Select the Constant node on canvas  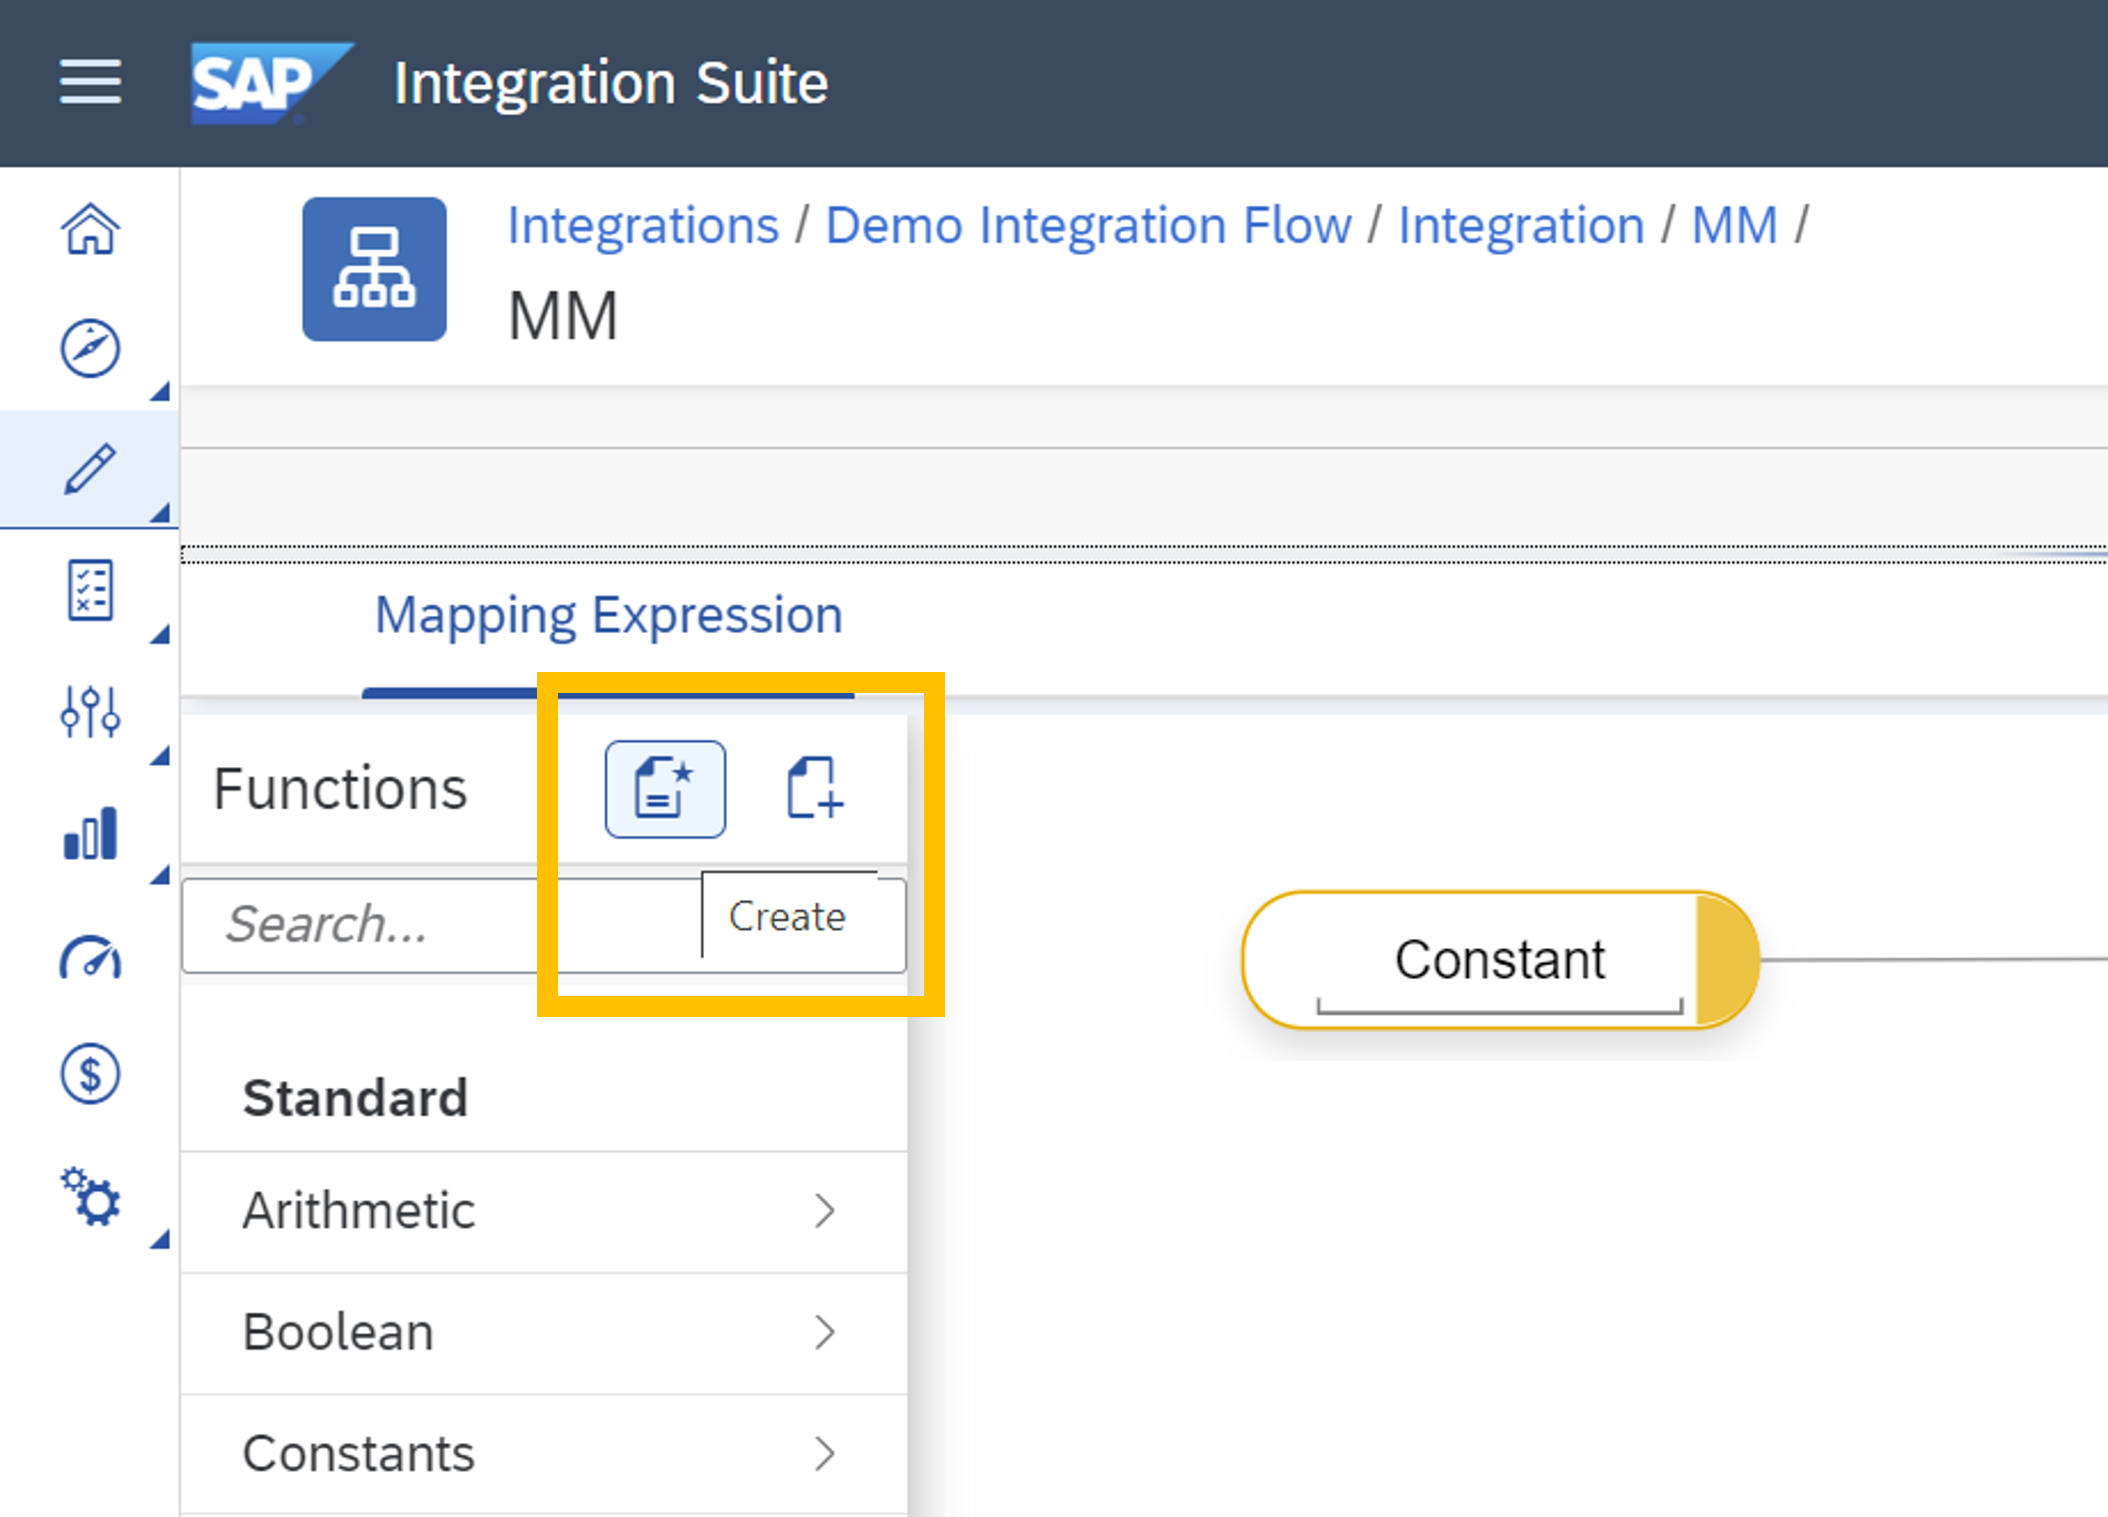pyautogui.click(x=1498, y=960)
